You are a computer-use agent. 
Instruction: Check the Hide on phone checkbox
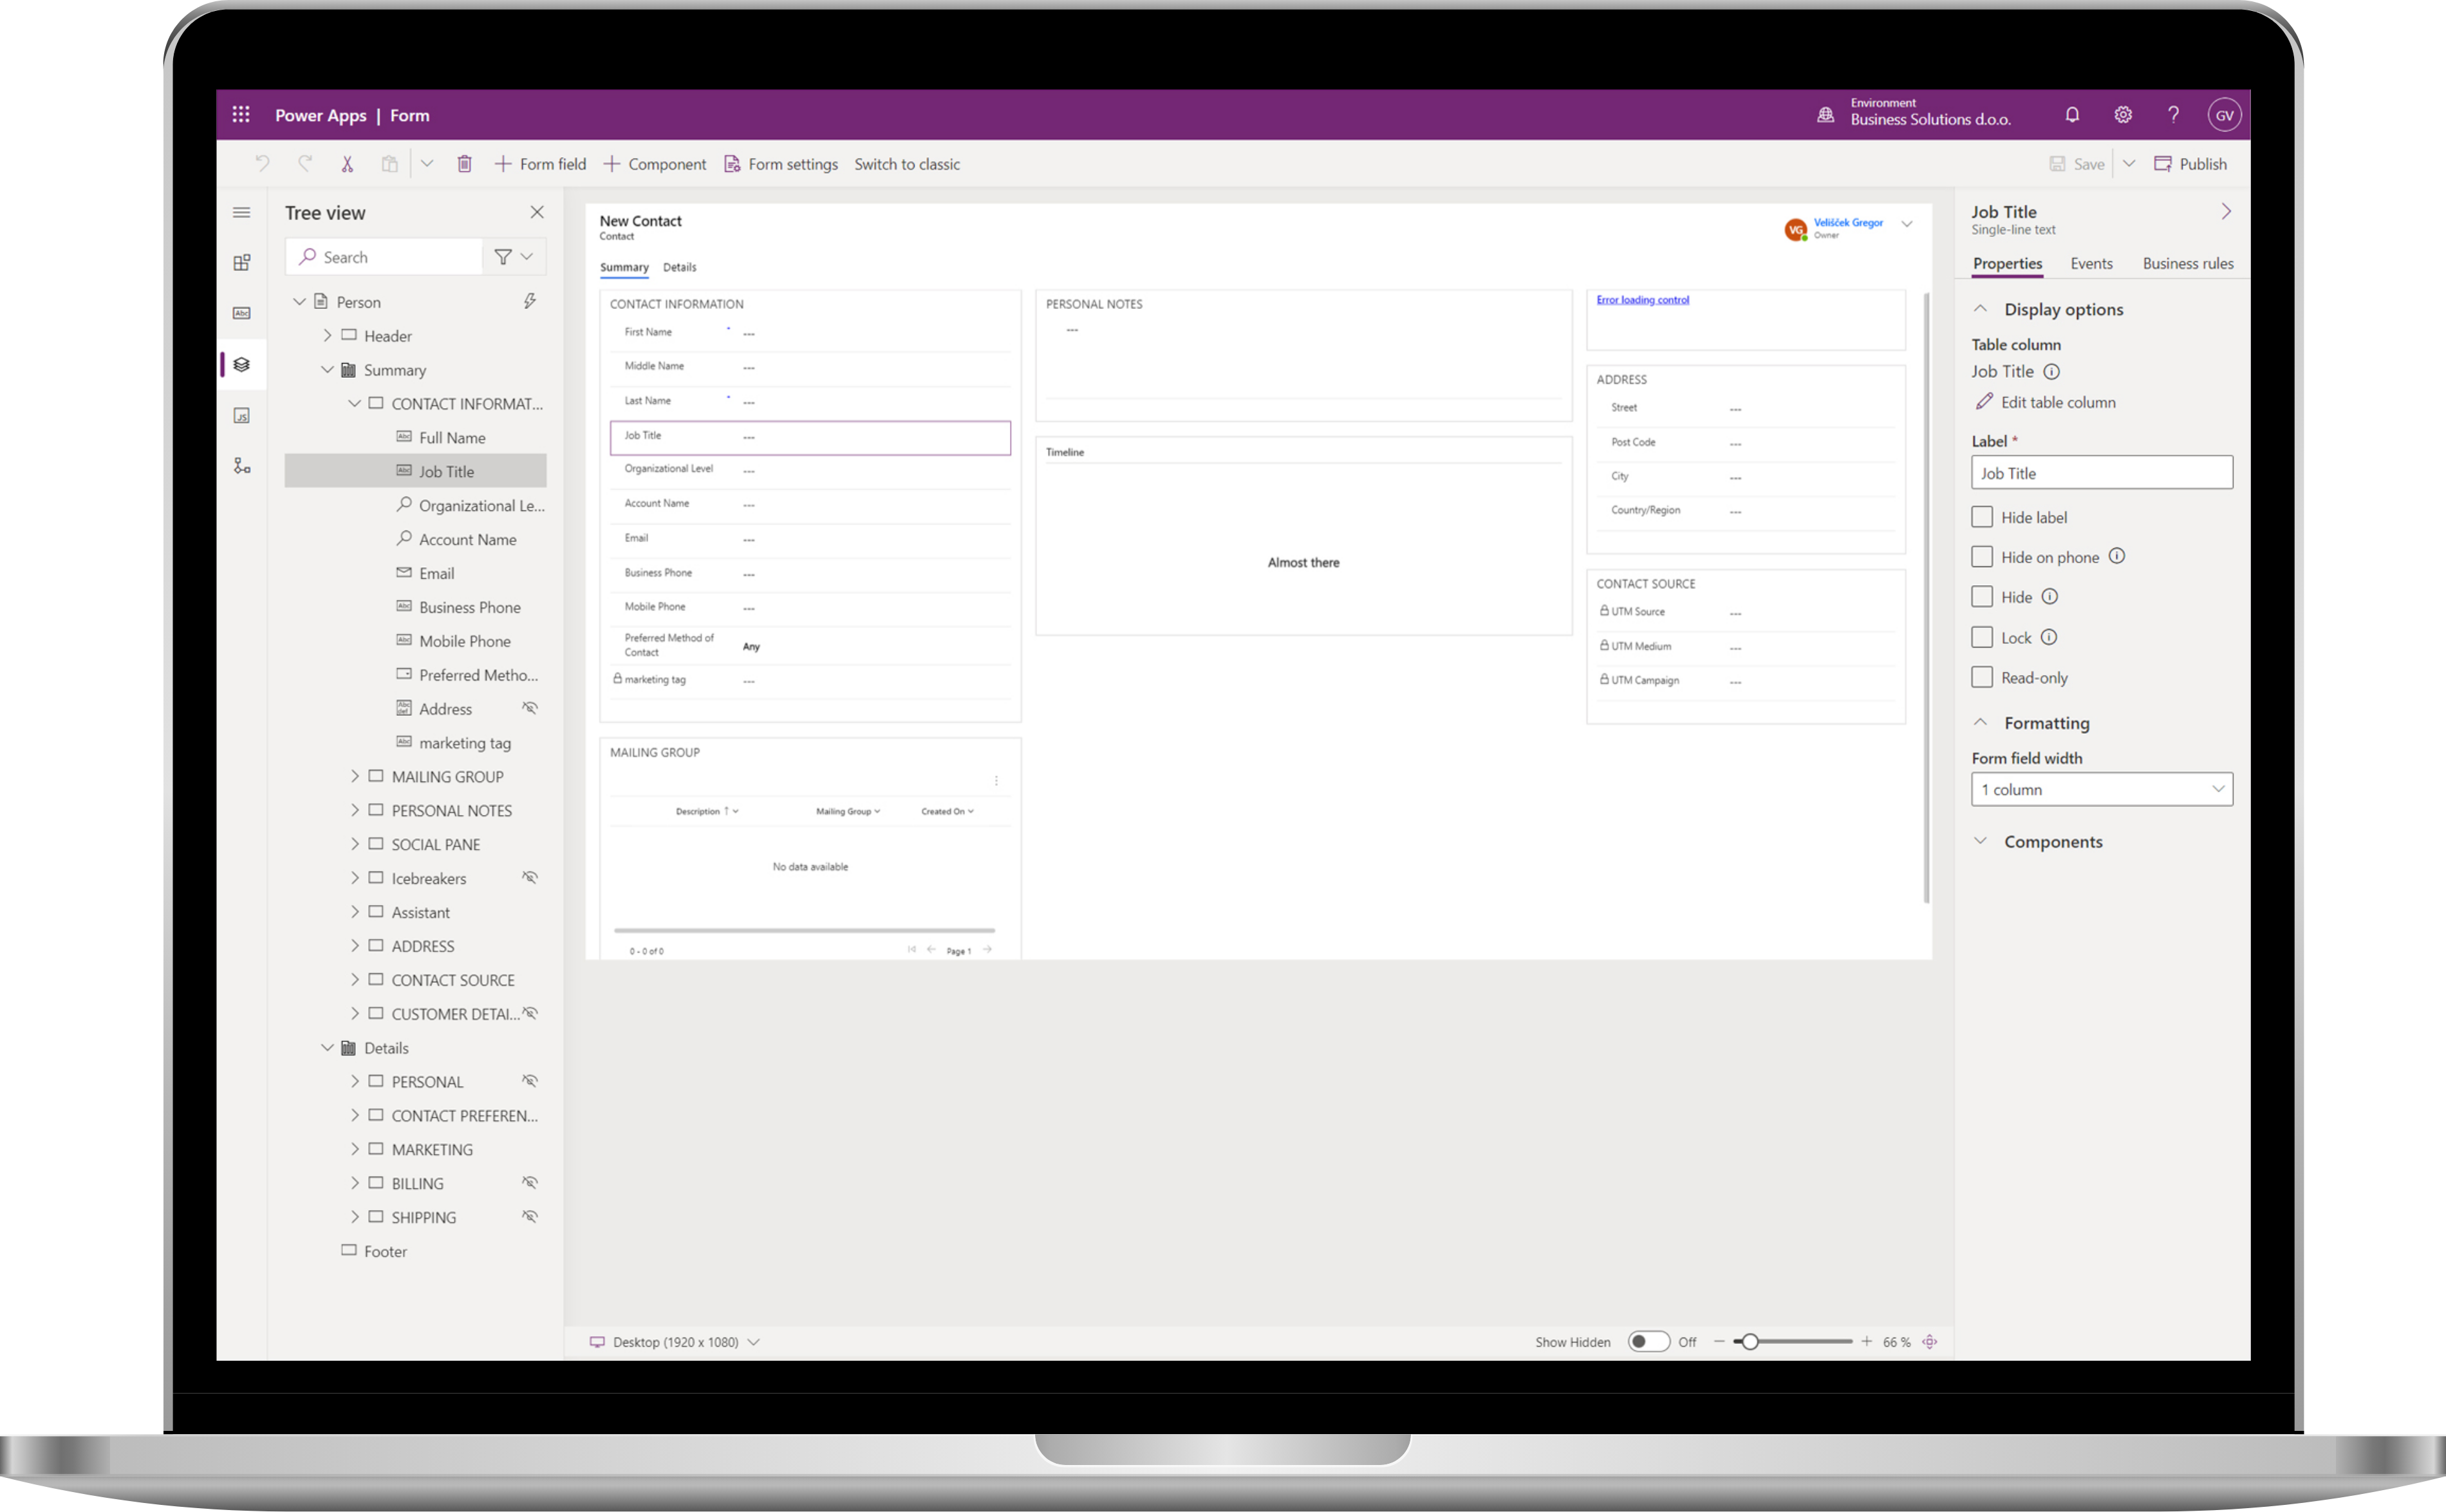[x=1982, y=557]
